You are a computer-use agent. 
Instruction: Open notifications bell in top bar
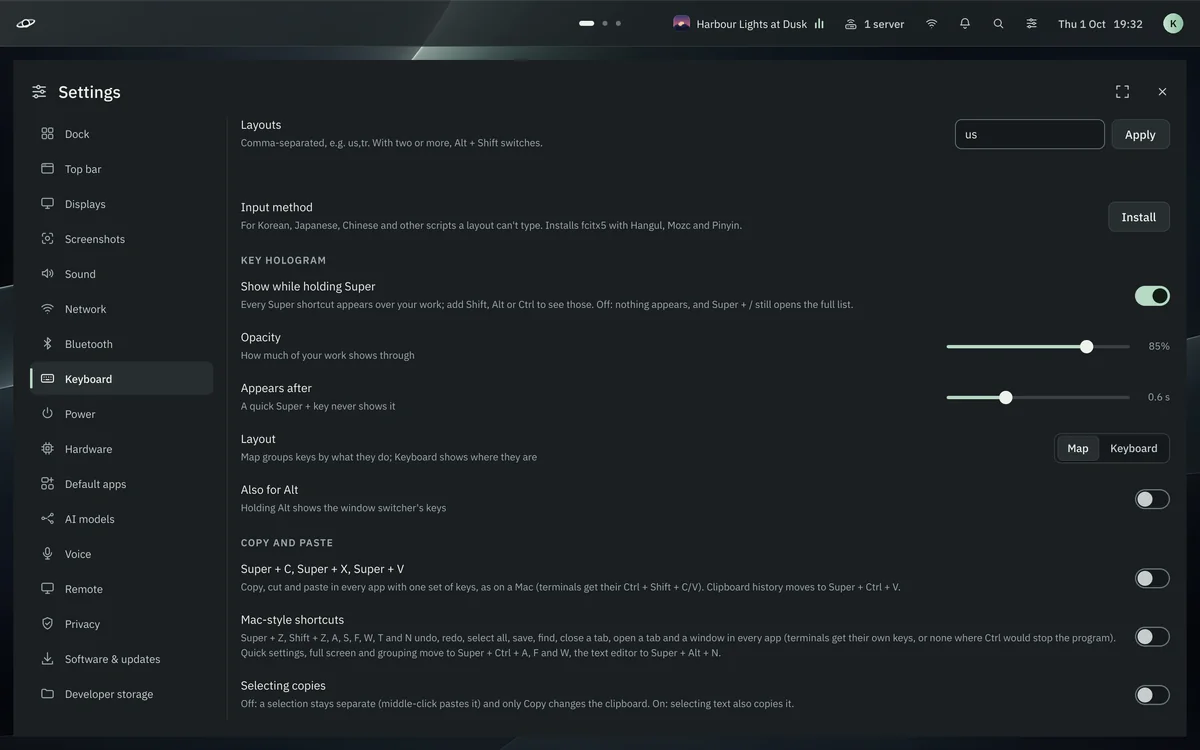(965, 24)
